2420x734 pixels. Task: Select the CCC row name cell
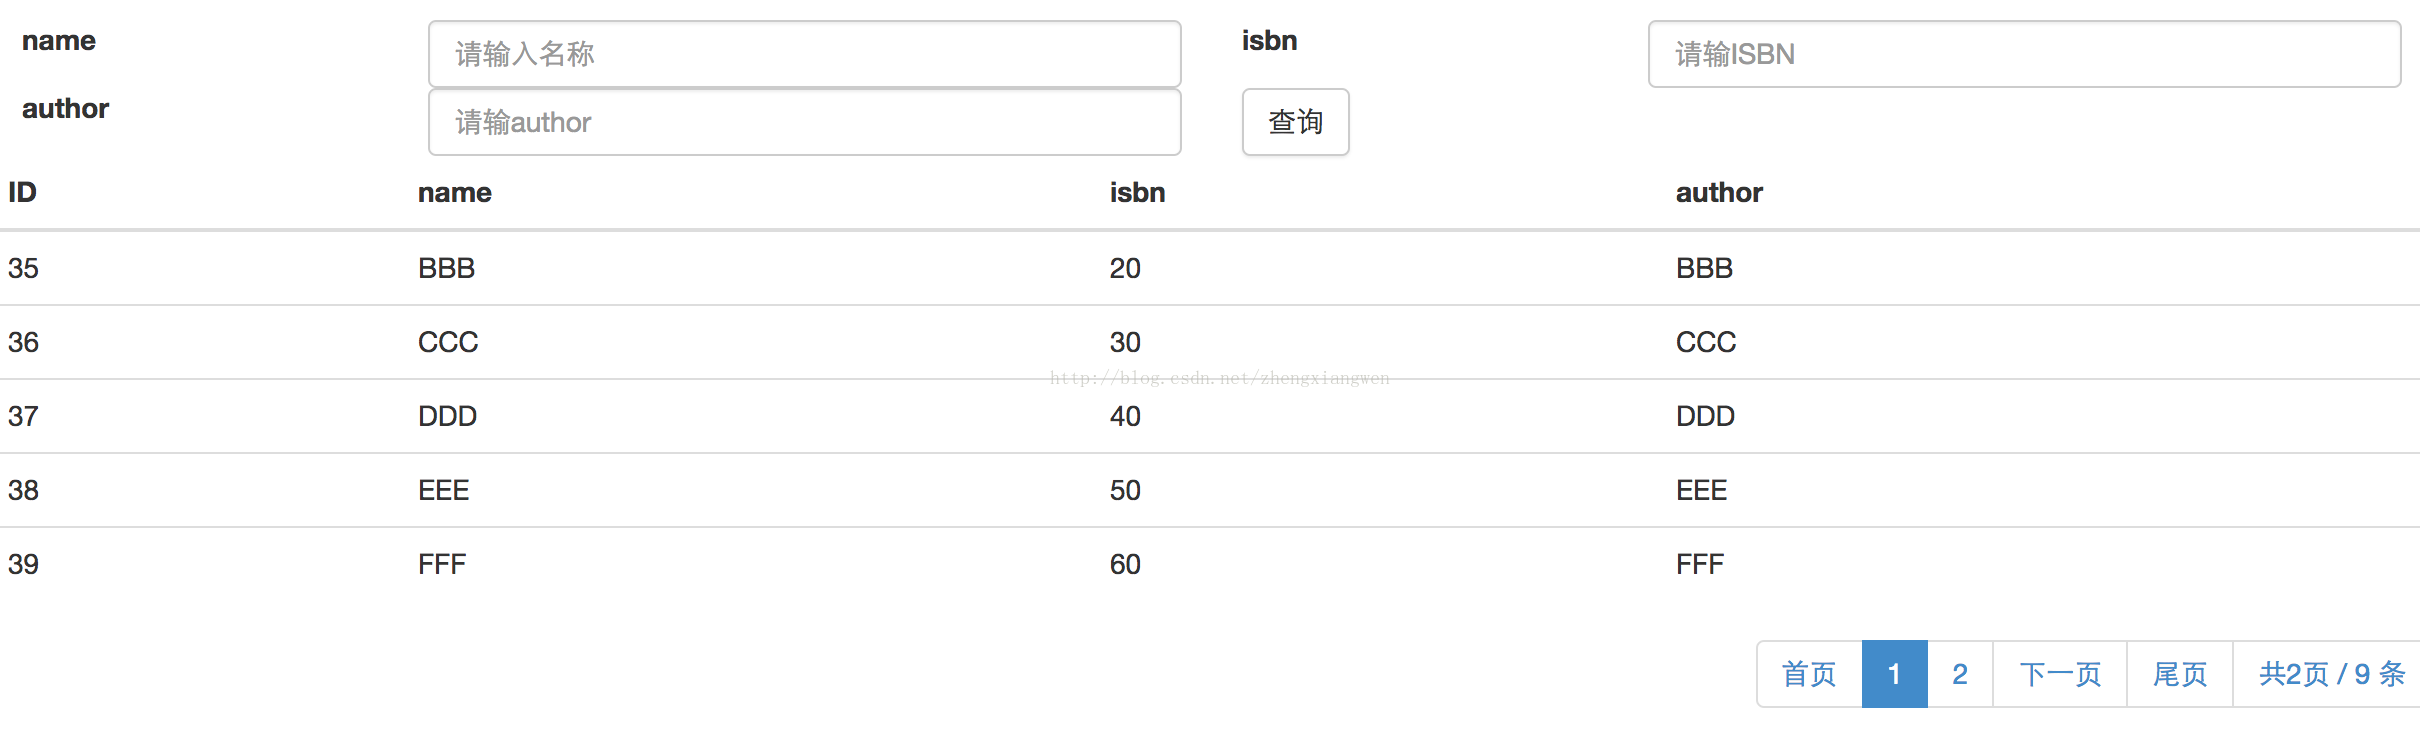pos(448,342)
